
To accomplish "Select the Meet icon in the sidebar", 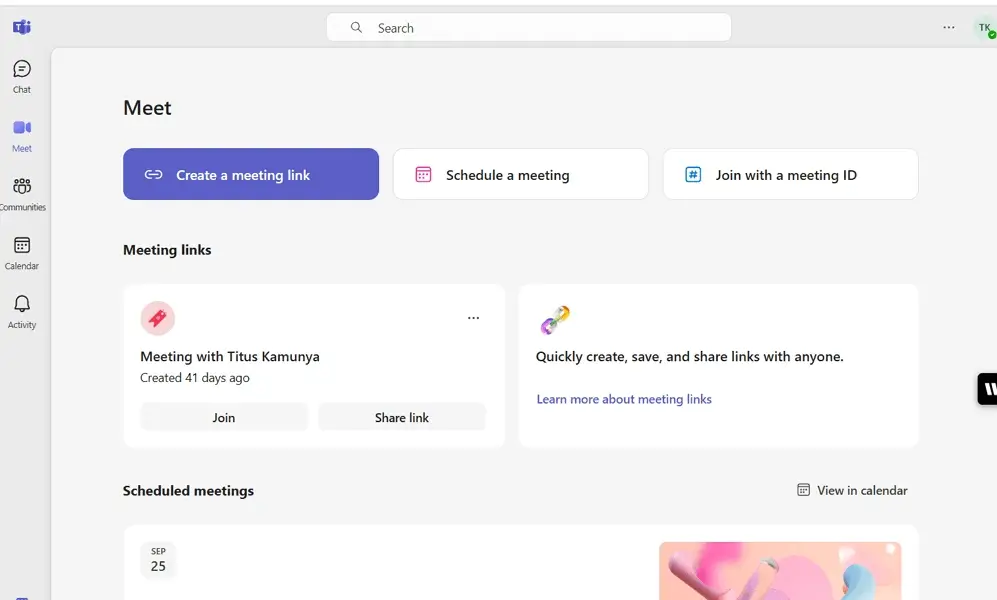I will pyautogui.click(x=21, y=132).
